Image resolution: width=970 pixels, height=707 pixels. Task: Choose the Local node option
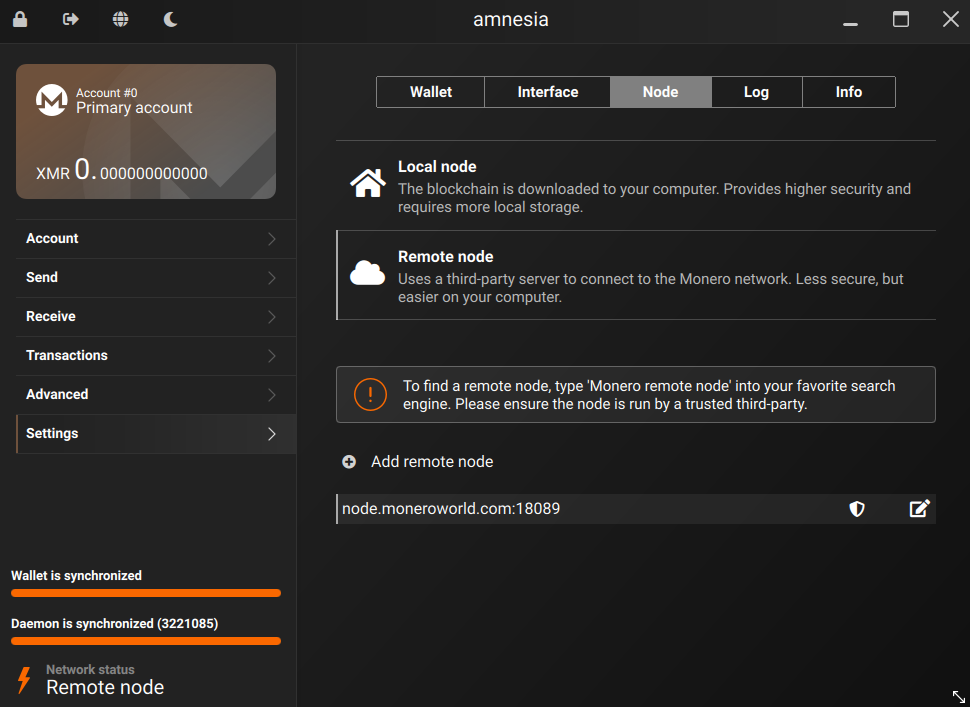pyautogui.click(x=636, y=186)
